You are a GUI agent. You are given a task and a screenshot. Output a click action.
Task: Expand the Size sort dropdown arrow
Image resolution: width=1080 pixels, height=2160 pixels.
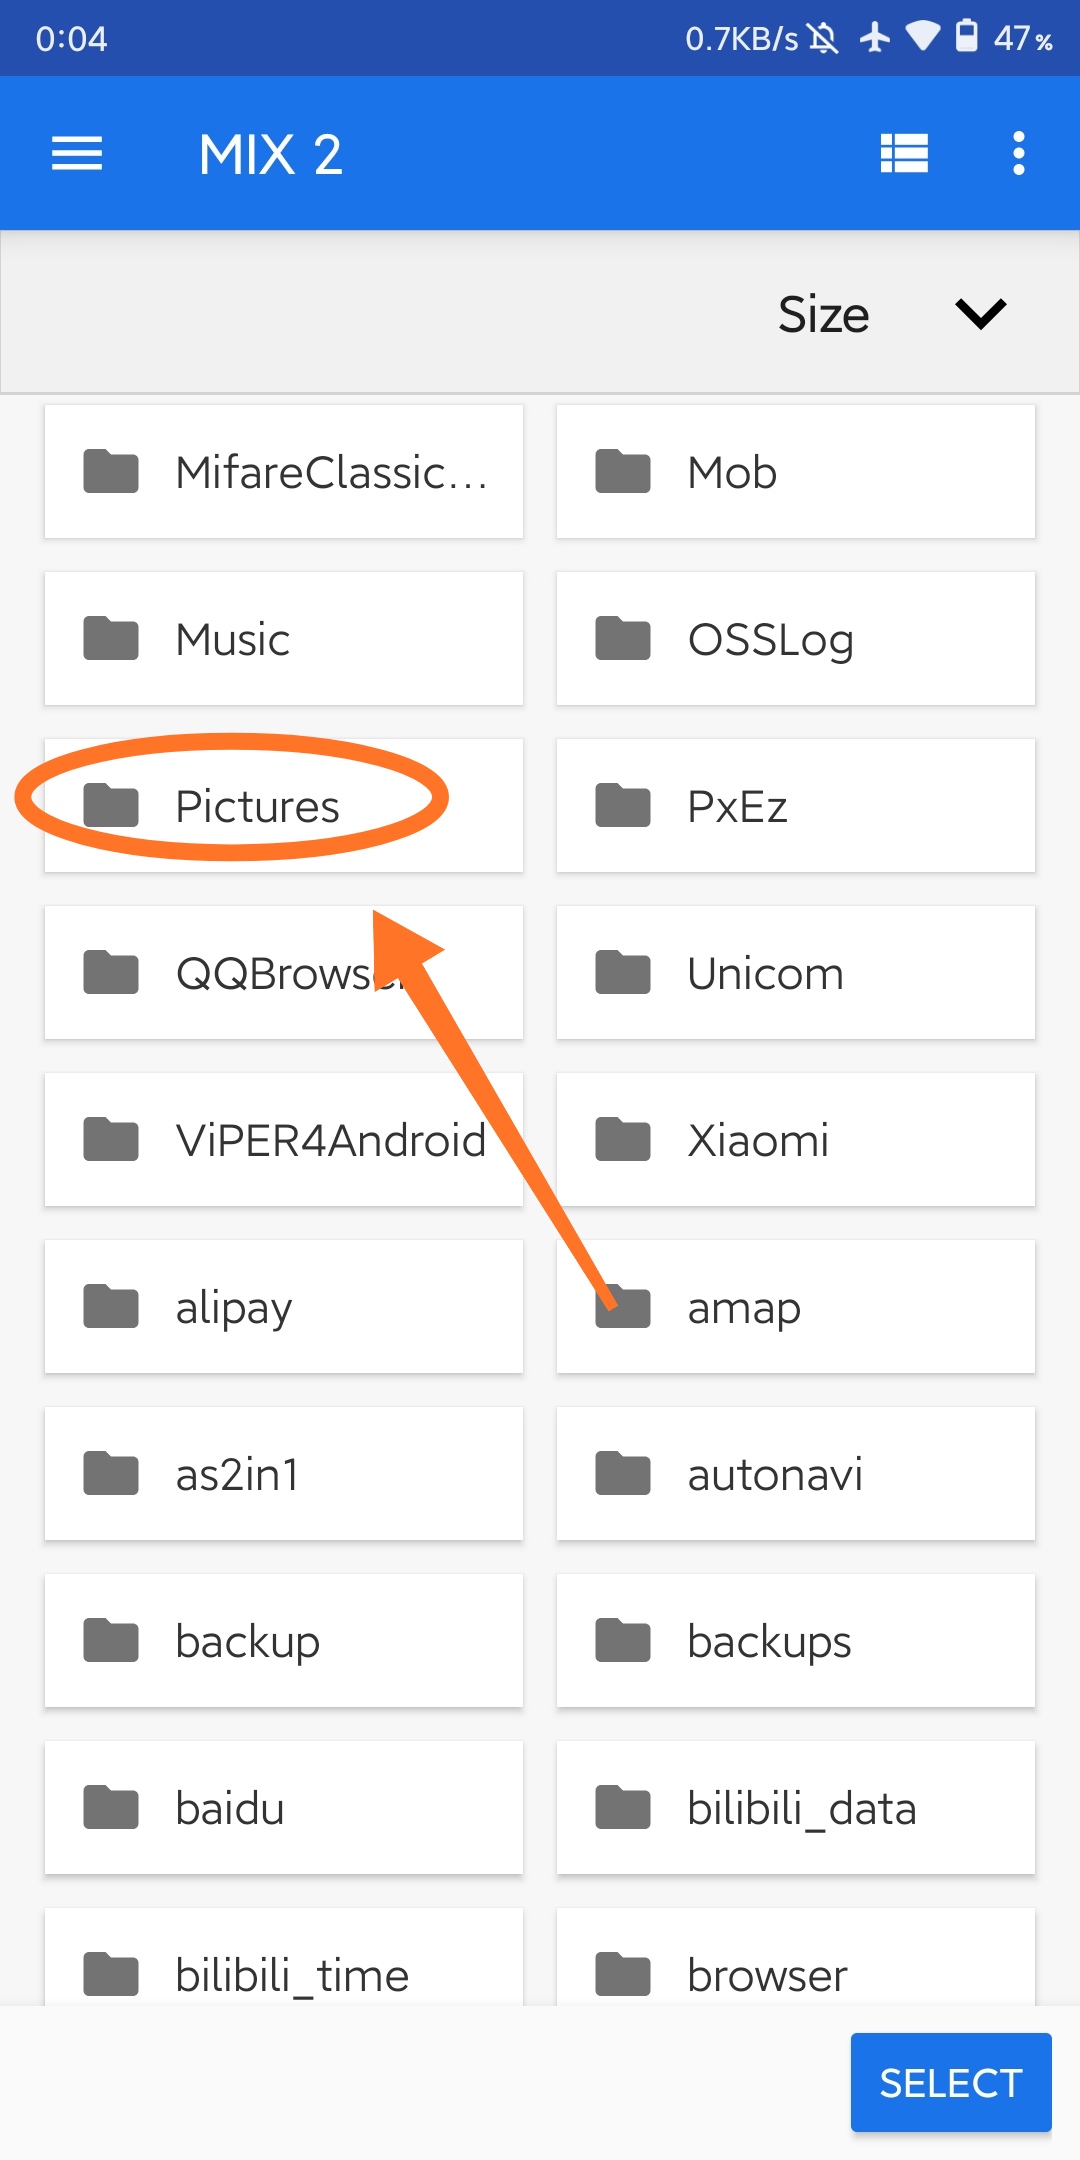980,314
